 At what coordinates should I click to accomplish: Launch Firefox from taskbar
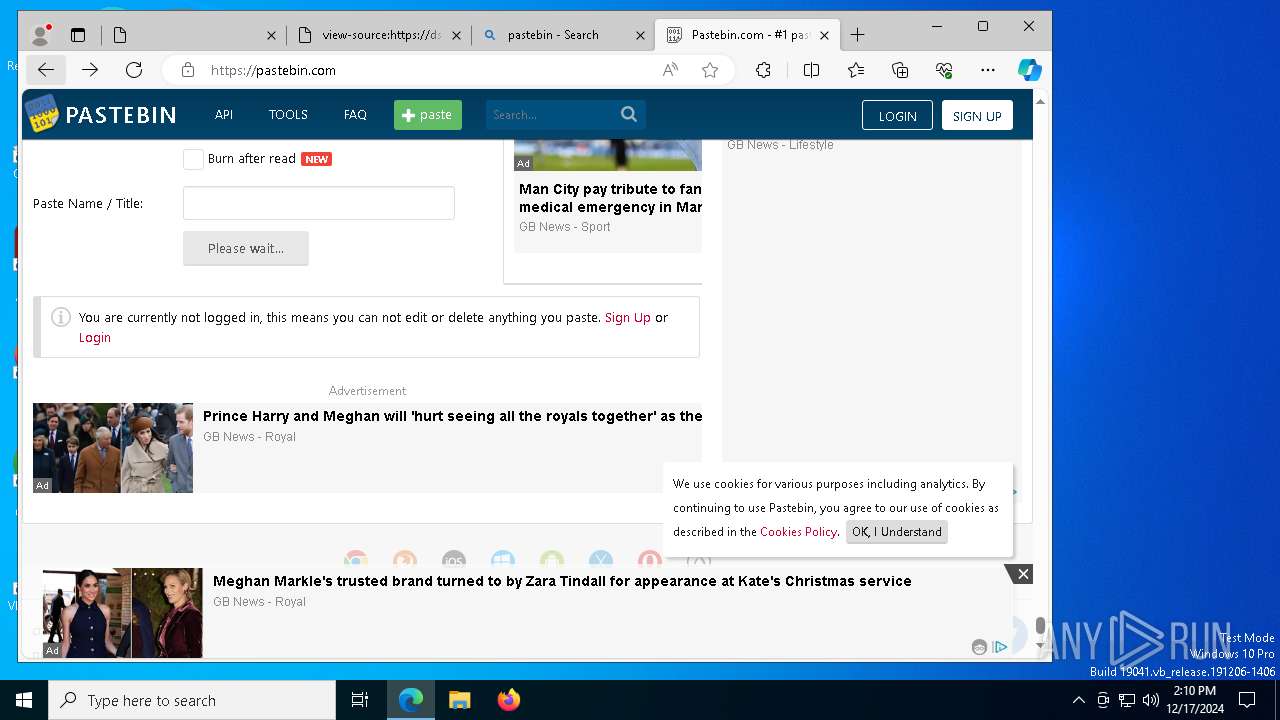509,700
